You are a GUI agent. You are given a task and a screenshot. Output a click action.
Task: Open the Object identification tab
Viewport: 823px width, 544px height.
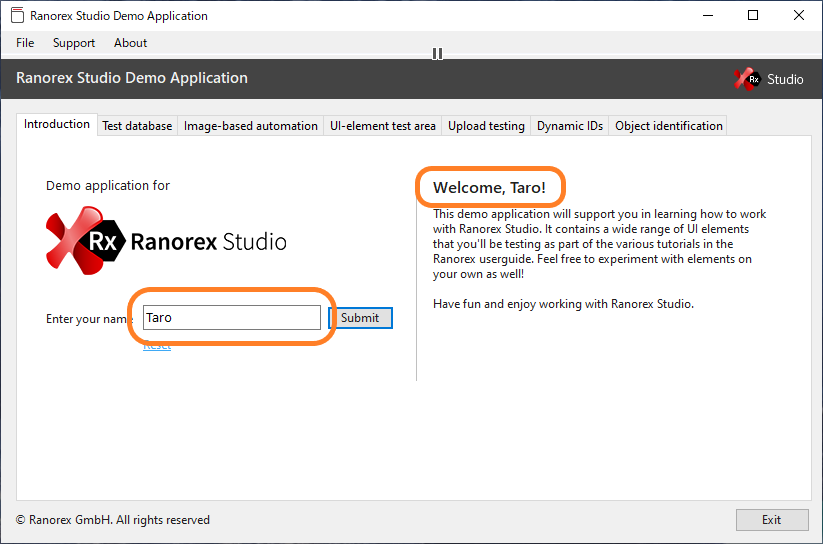coord(669,126)
